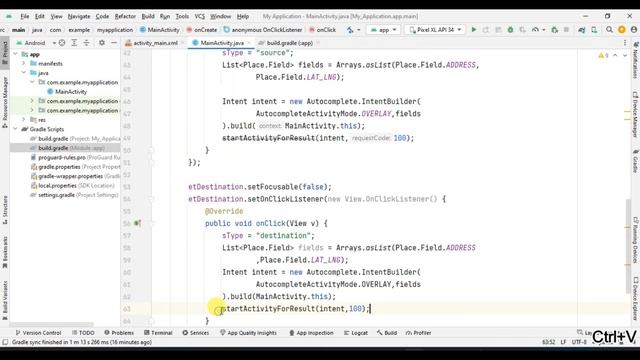Open the App Quality Insights tool window
The width and height of the screenshot is (640, 360).
click(x=248, y=333)
